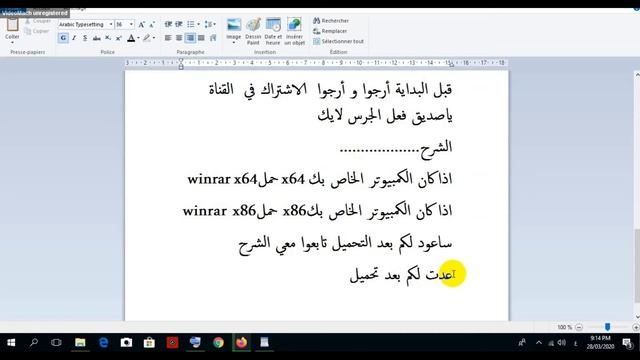Viewport: 640px width, 360px height.
Task: Click the increase indent icon
Action: click(x=179, y=24)
